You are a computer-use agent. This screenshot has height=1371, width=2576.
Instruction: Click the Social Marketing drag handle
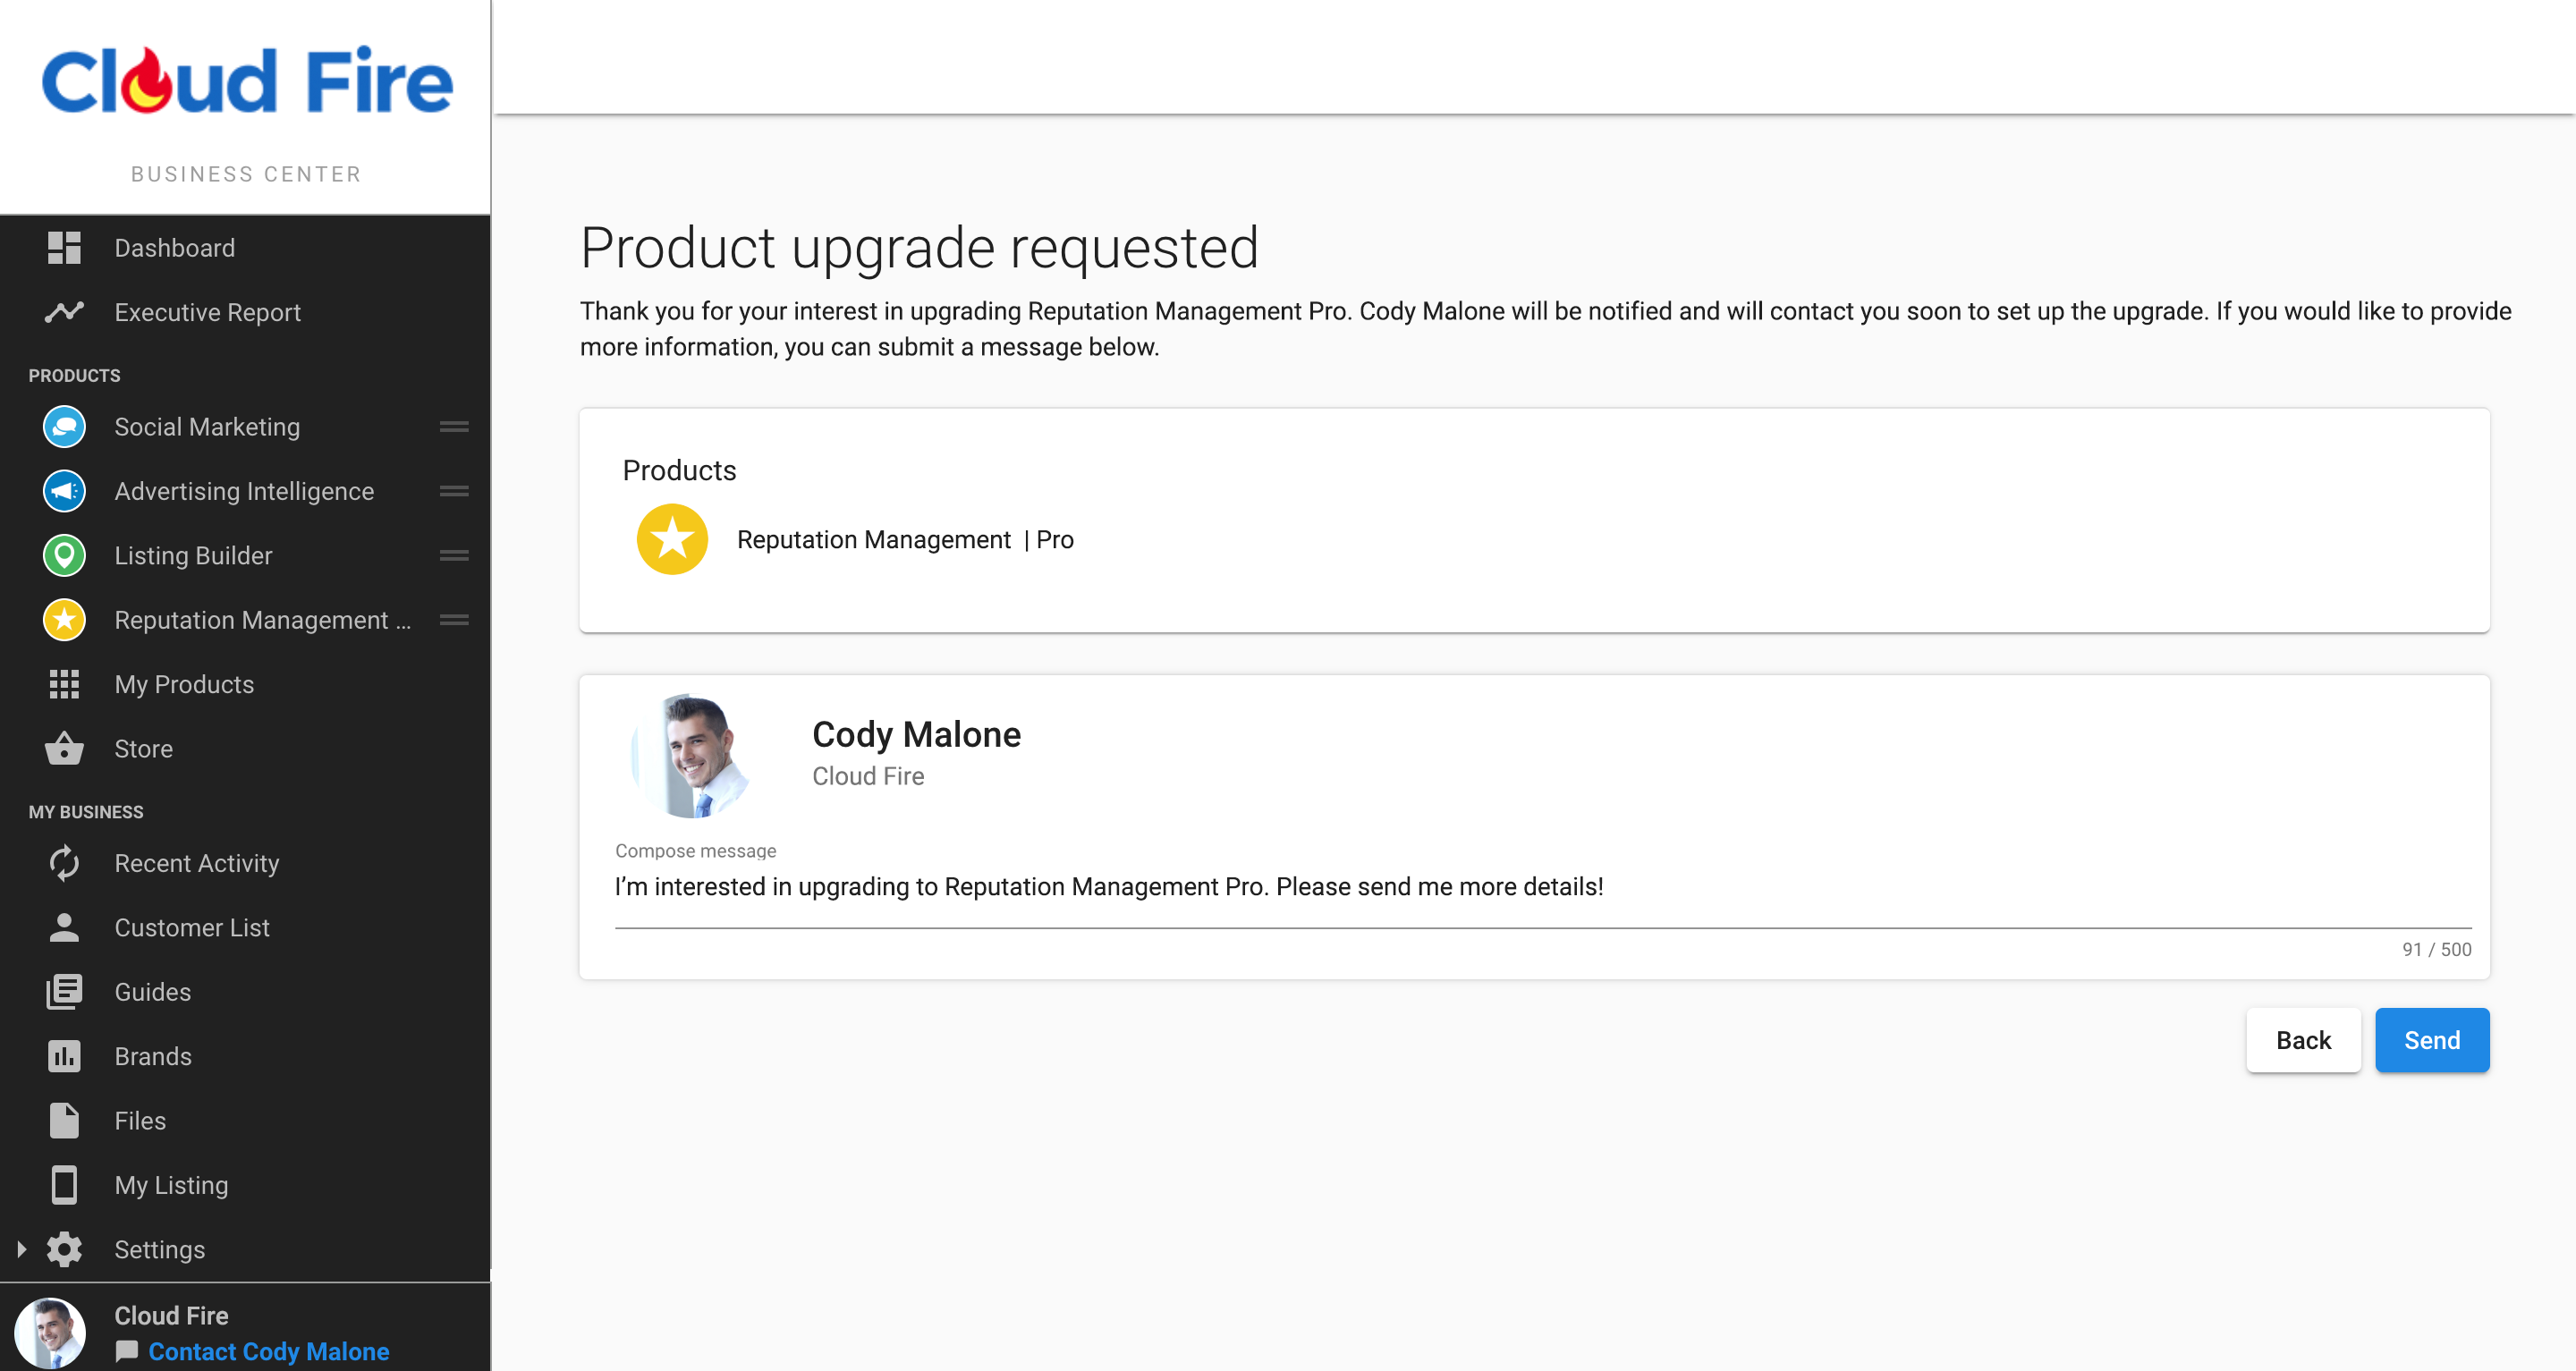(454, 427)
